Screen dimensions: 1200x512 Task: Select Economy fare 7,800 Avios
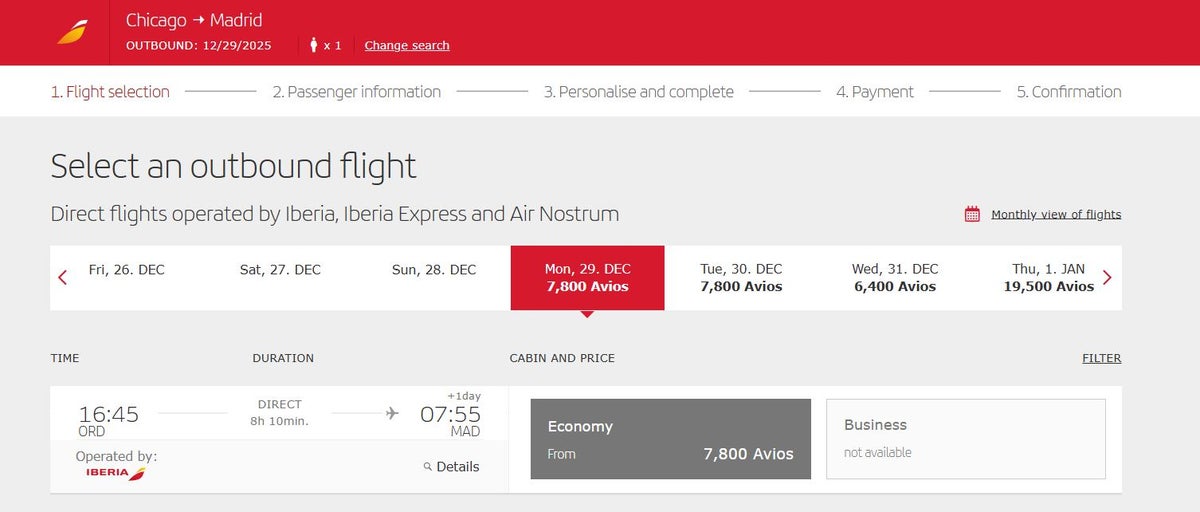[x=670, y=439]
